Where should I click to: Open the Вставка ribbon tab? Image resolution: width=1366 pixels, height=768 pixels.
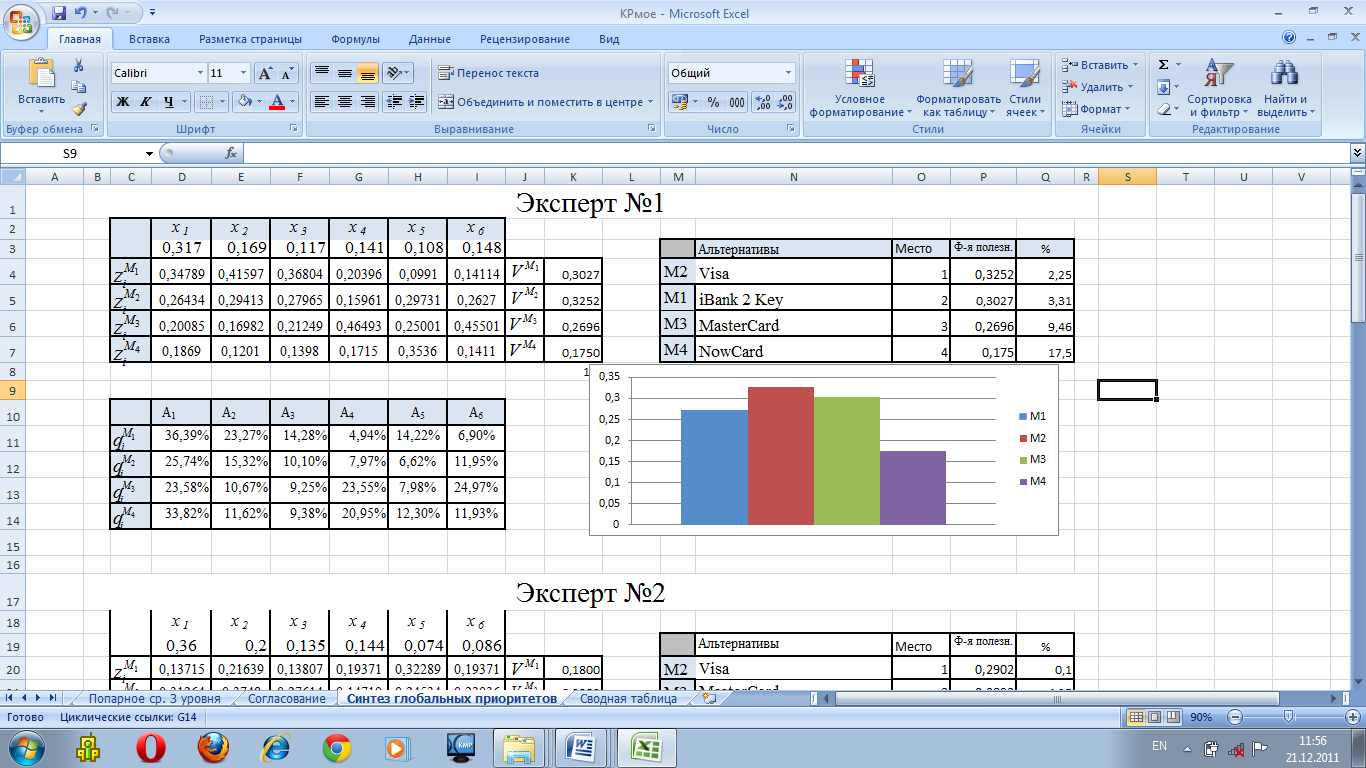[149, 39]
